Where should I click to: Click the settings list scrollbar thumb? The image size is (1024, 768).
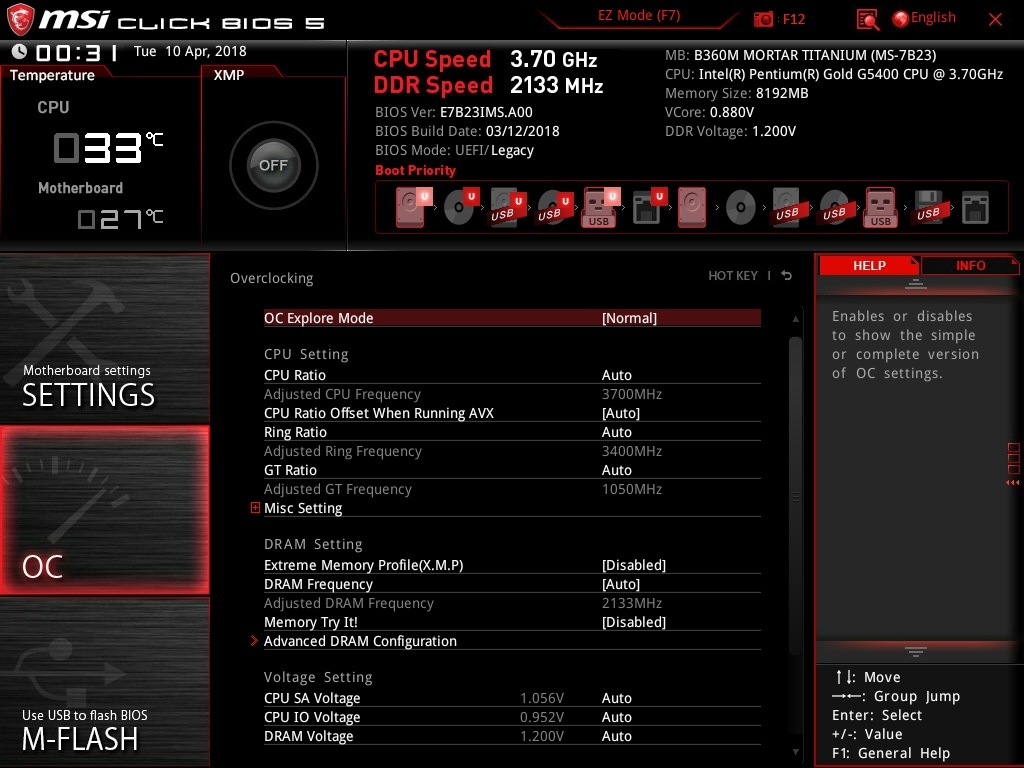click(x=795, y=496)
